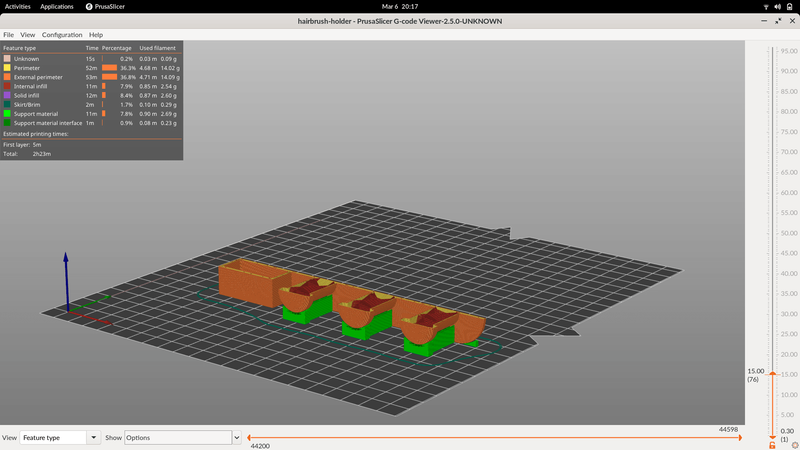This screenshot has height=450, width=800.
Task: Select the Support material interface label
Action: 48,123
